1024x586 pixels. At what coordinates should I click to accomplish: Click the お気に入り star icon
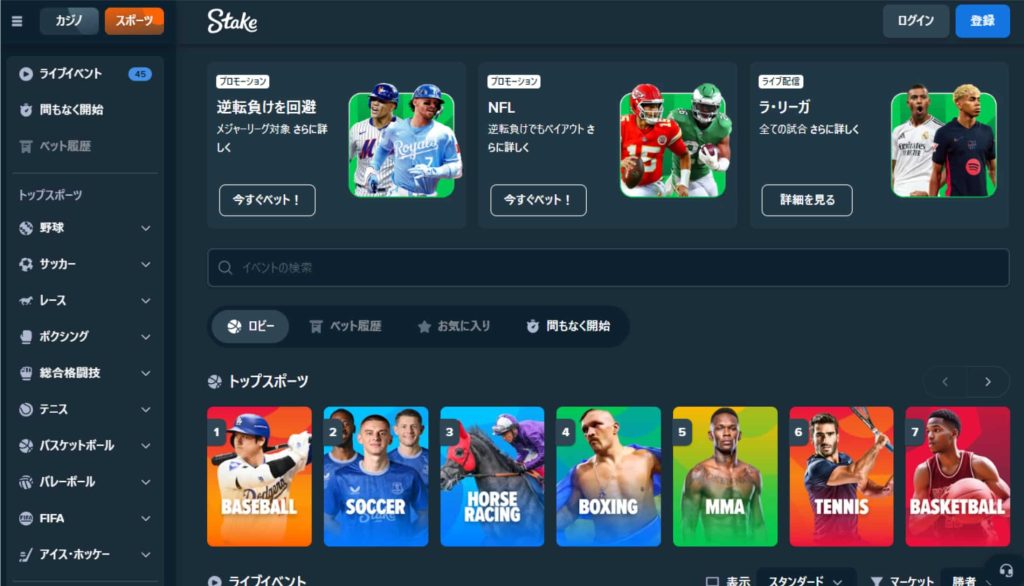[424, 327]
